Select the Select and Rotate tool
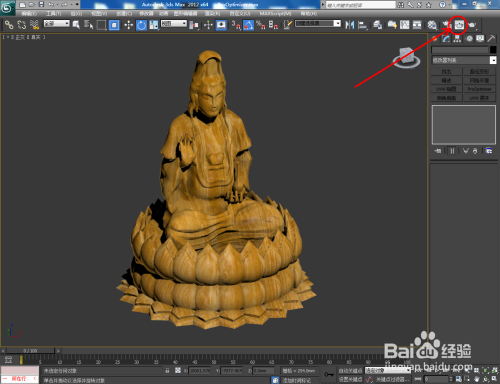Screen dimensions: 500x384 [x=141, y=25]
